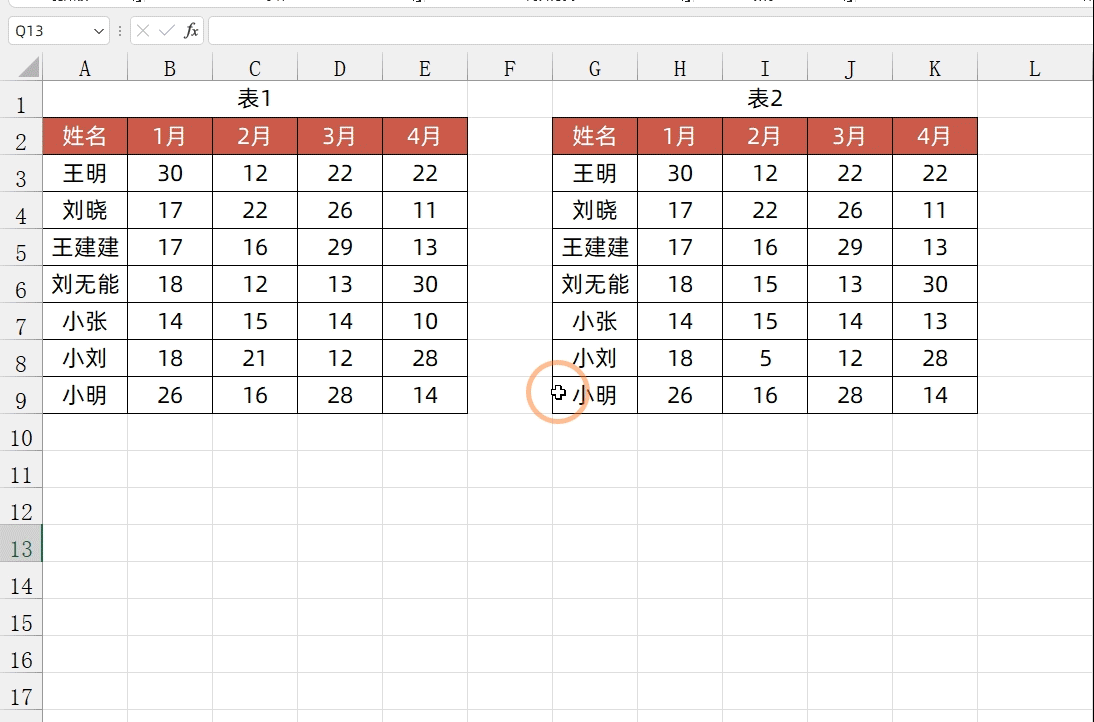The width and height of the screenshot is (1094, 722).
Task: Click the 表2 title cell
Action: [765, 98]
